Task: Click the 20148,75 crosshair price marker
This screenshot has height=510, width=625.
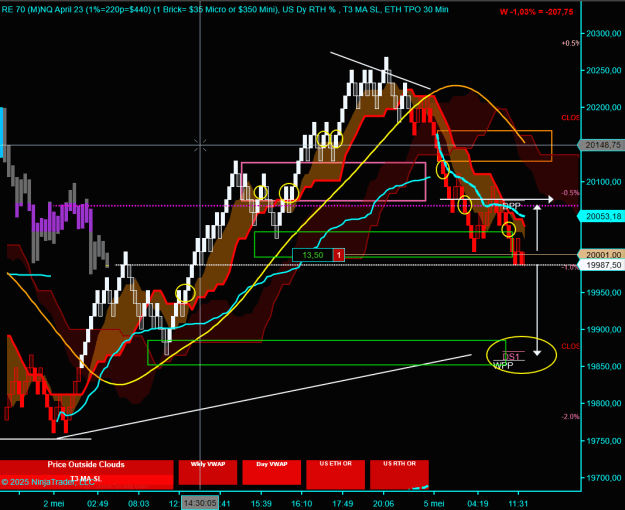Action: coord(601,145)
